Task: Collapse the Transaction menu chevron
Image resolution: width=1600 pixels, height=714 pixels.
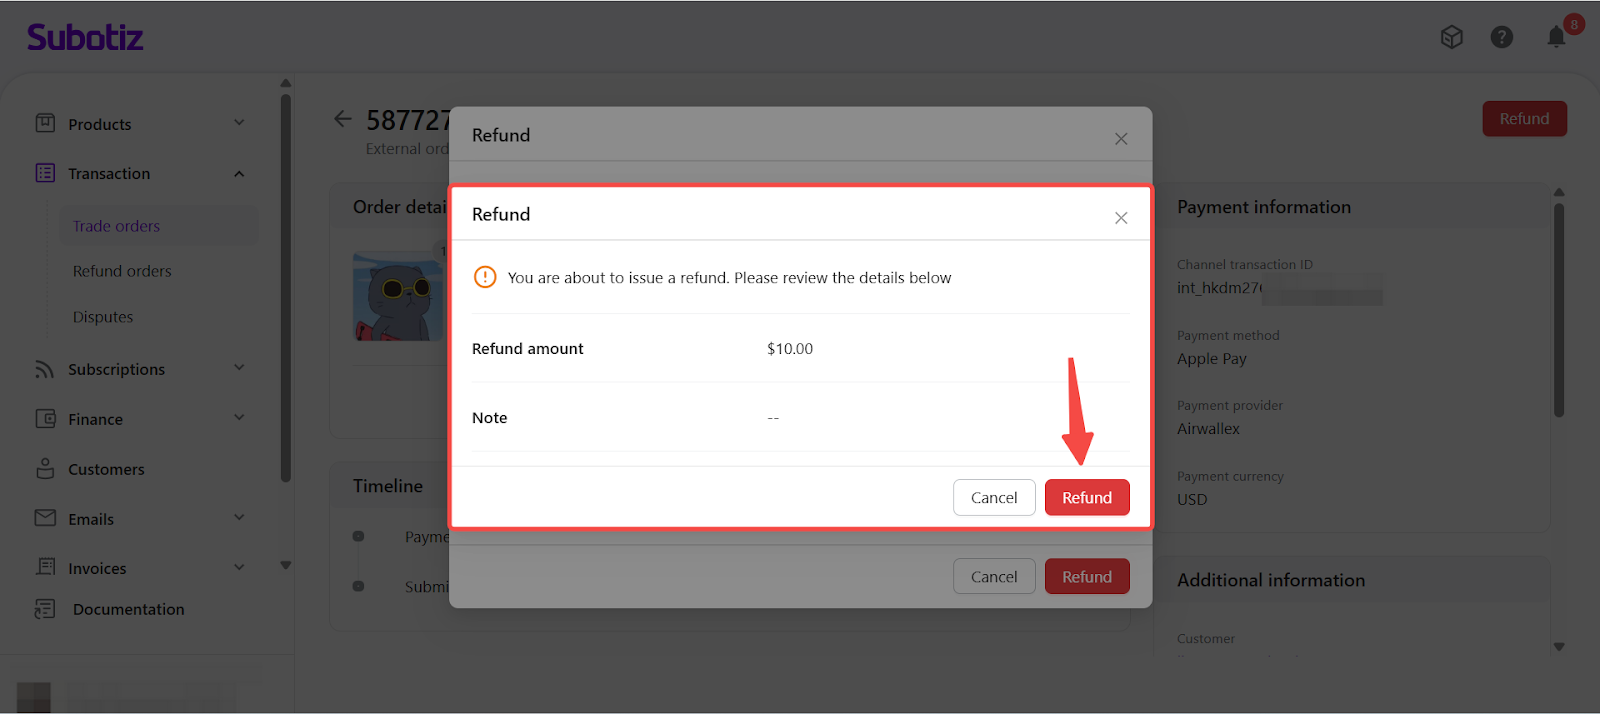Action: pyautogui.click(x=239, y=174)
